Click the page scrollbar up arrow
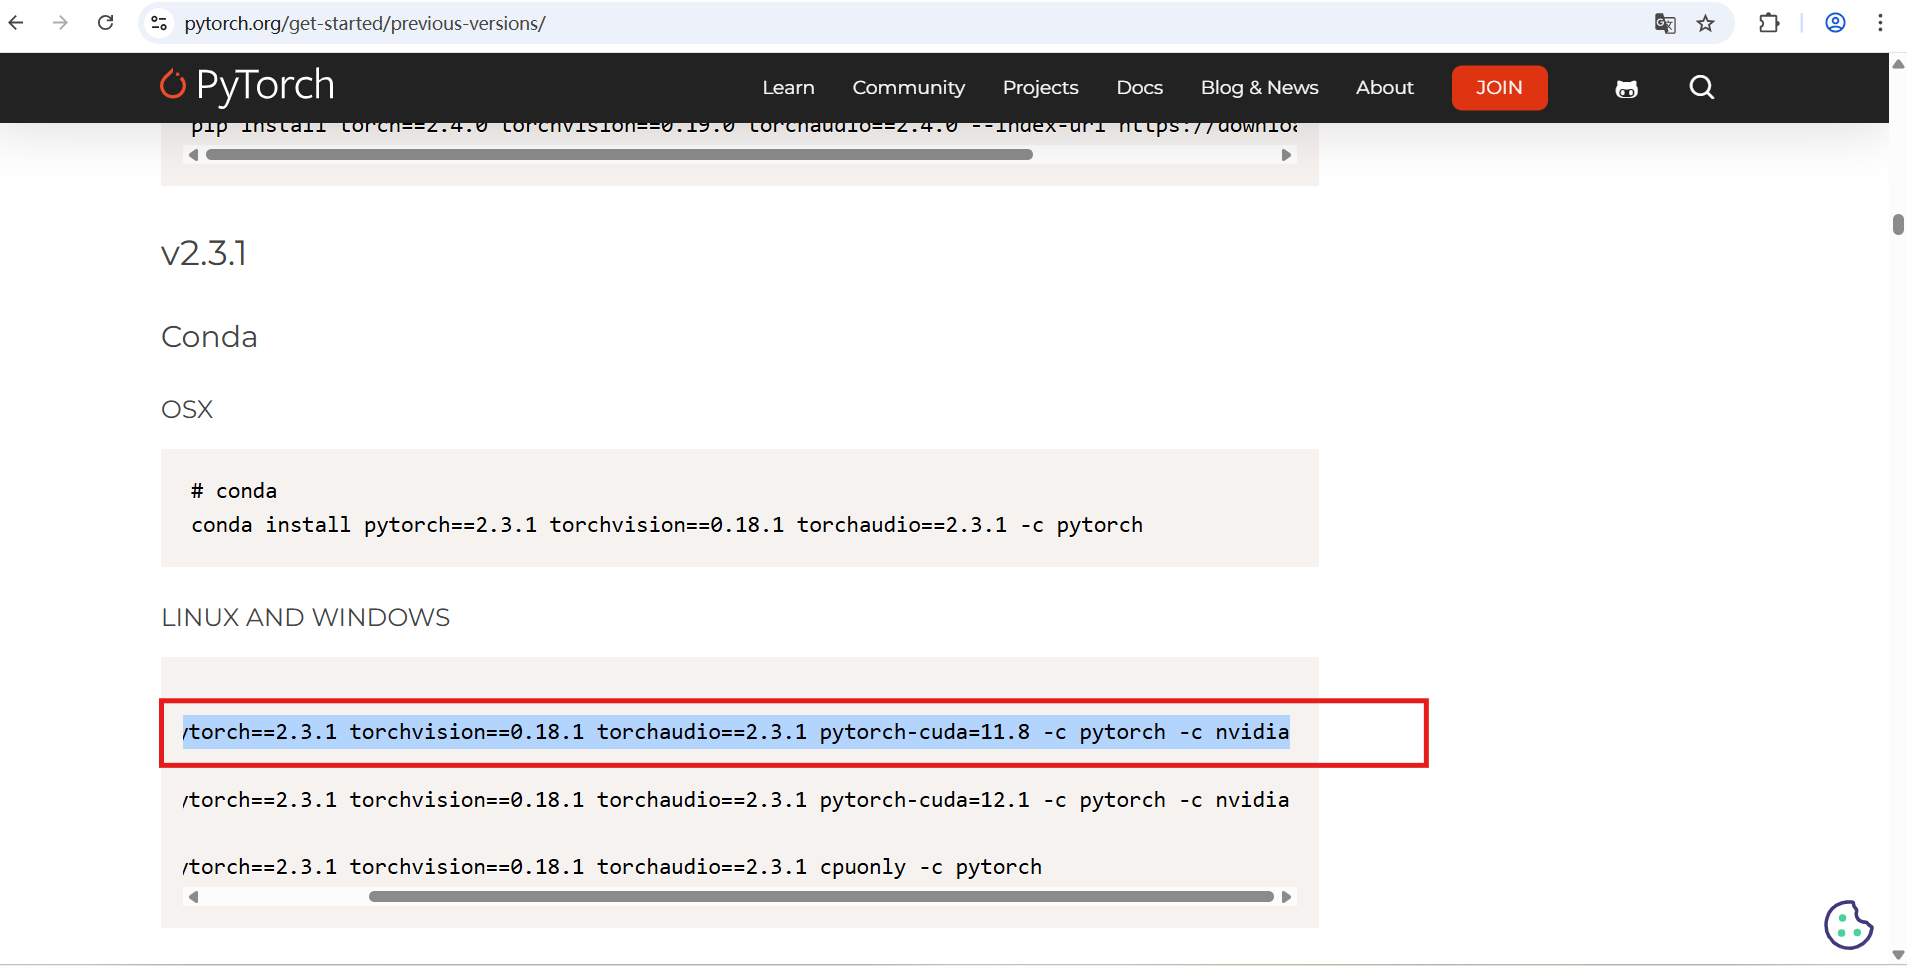Viewport: 1907px width, 966px height. [1898, 63]
